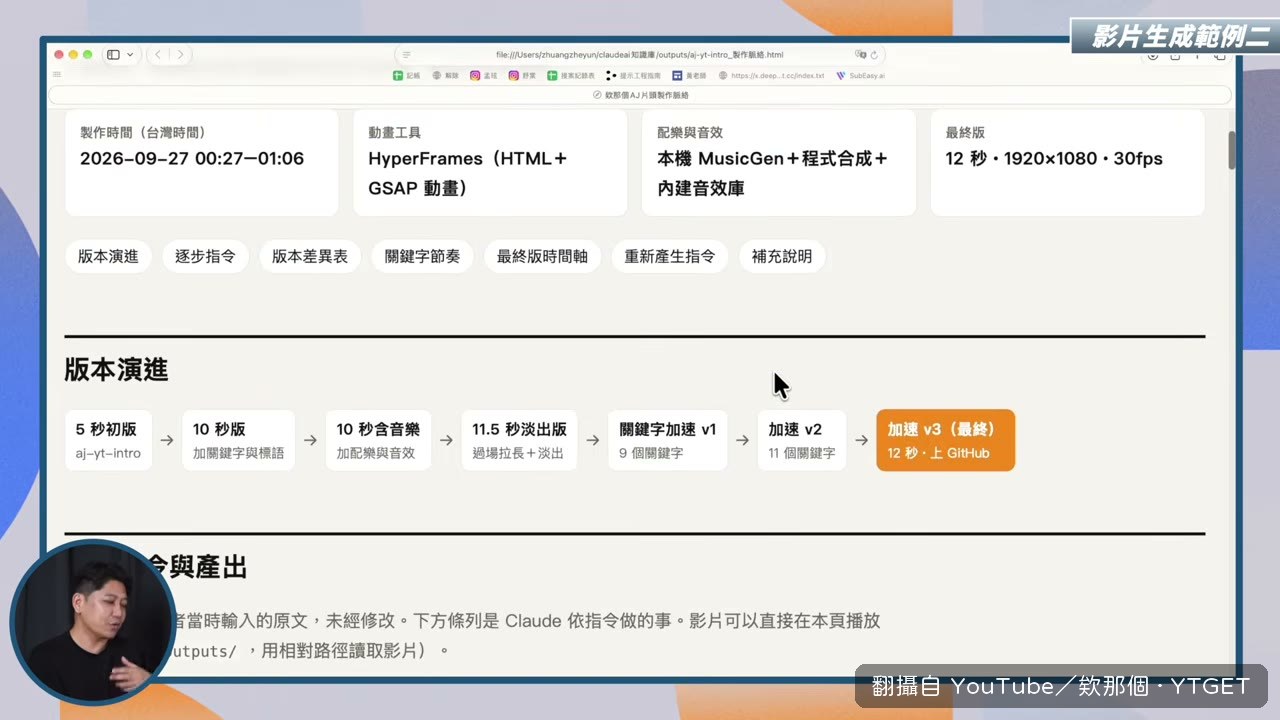Open the 接案紀錄表 bookmark
This screenshot has height=720, width=1280.
click(570, 75)
